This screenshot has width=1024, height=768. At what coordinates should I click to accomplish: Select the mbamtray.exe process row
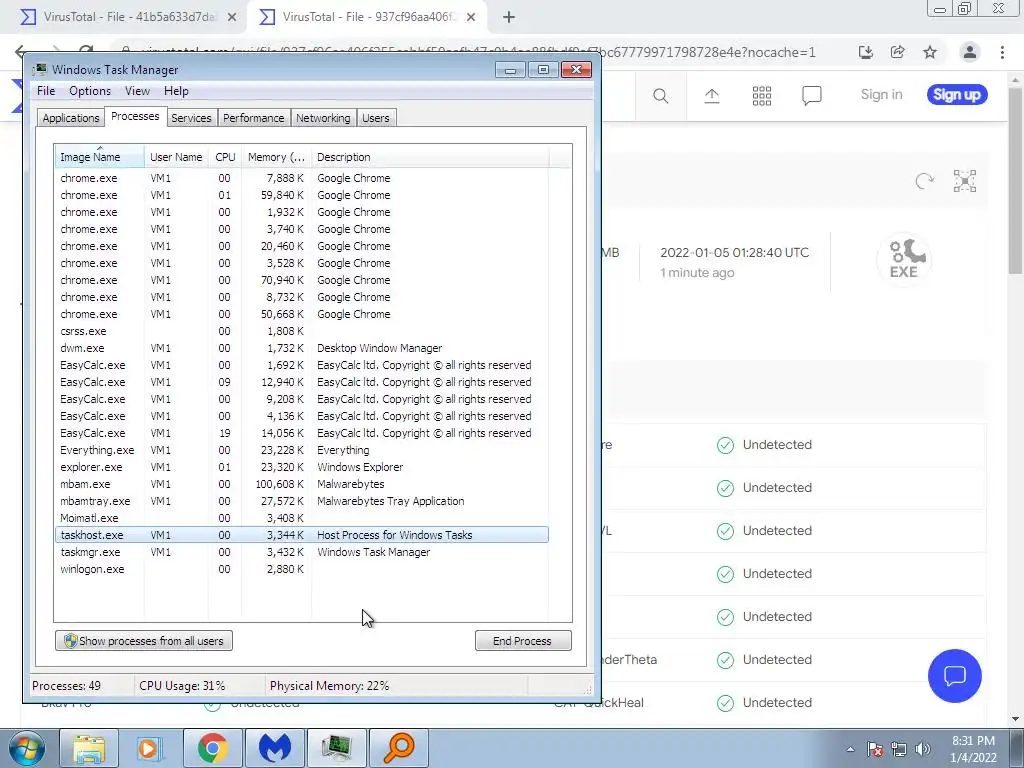coord(302,501)
